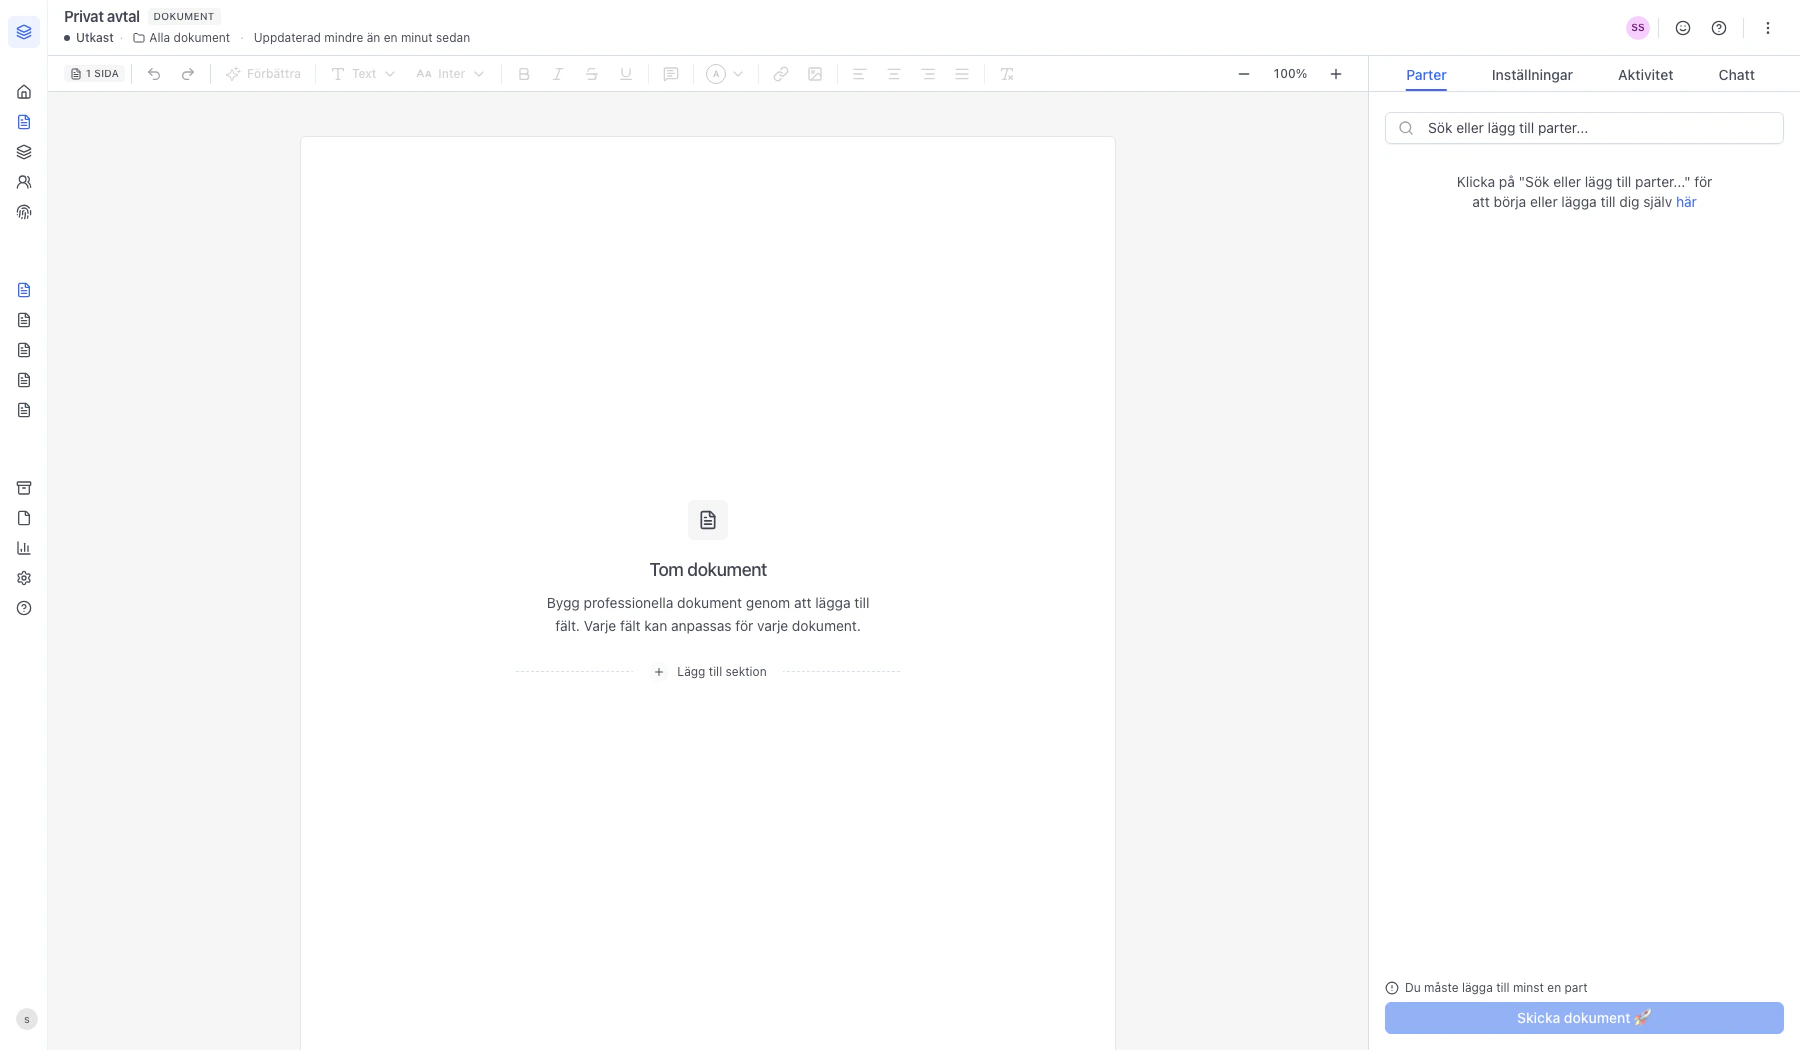Toggle strikethrough formatting
The width and height of the screenshot is (1800, 1050).
[x=592, y=74]
